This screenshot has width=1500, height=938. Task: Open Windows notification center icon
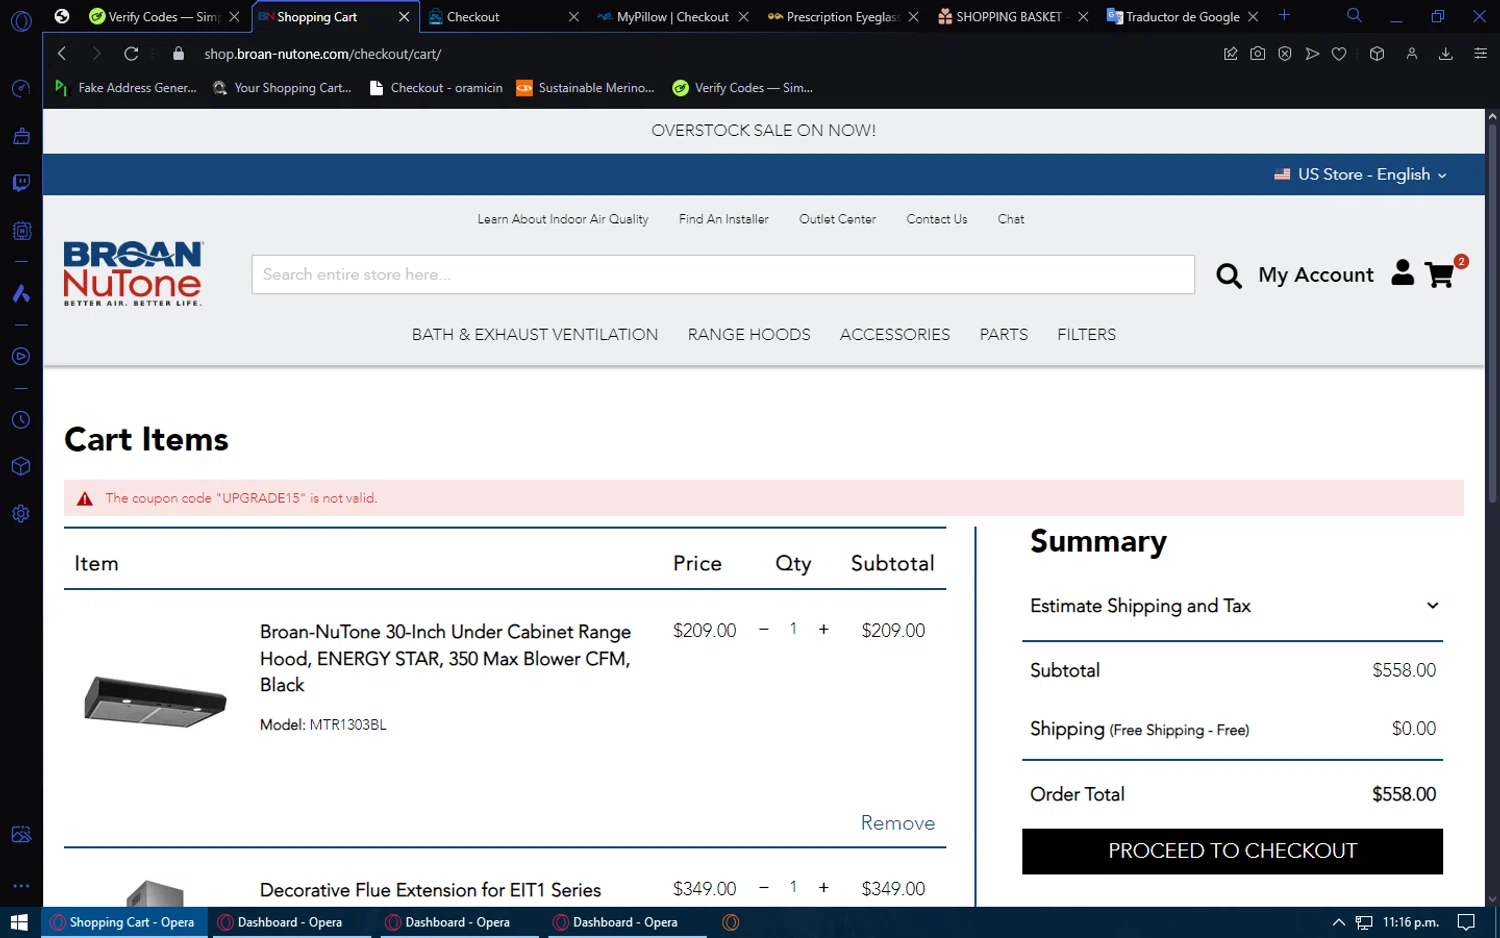pos(1466,922)
